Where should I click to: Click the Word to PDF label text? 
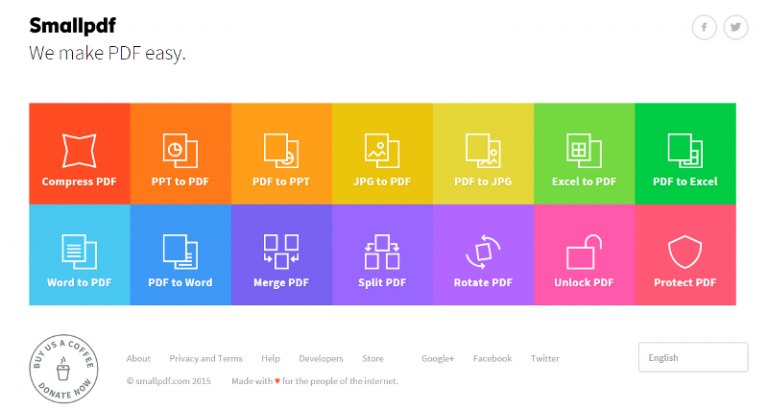click(79, 283)
